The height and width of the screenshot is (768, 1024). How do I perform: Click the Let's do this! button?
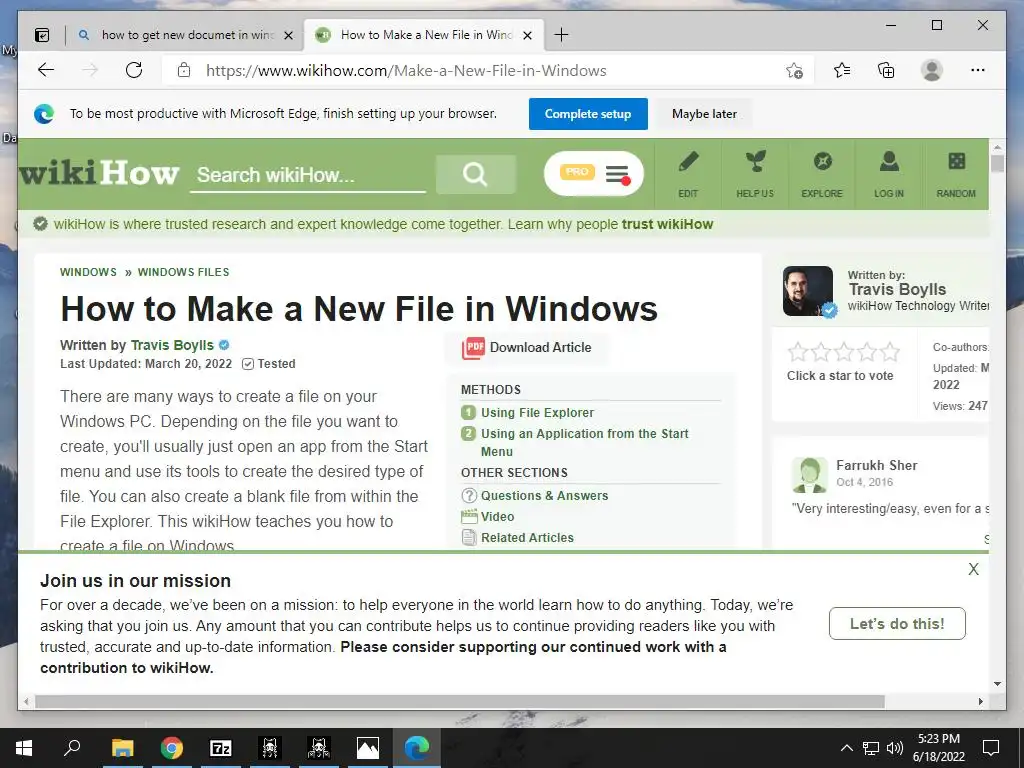(897, 624)
